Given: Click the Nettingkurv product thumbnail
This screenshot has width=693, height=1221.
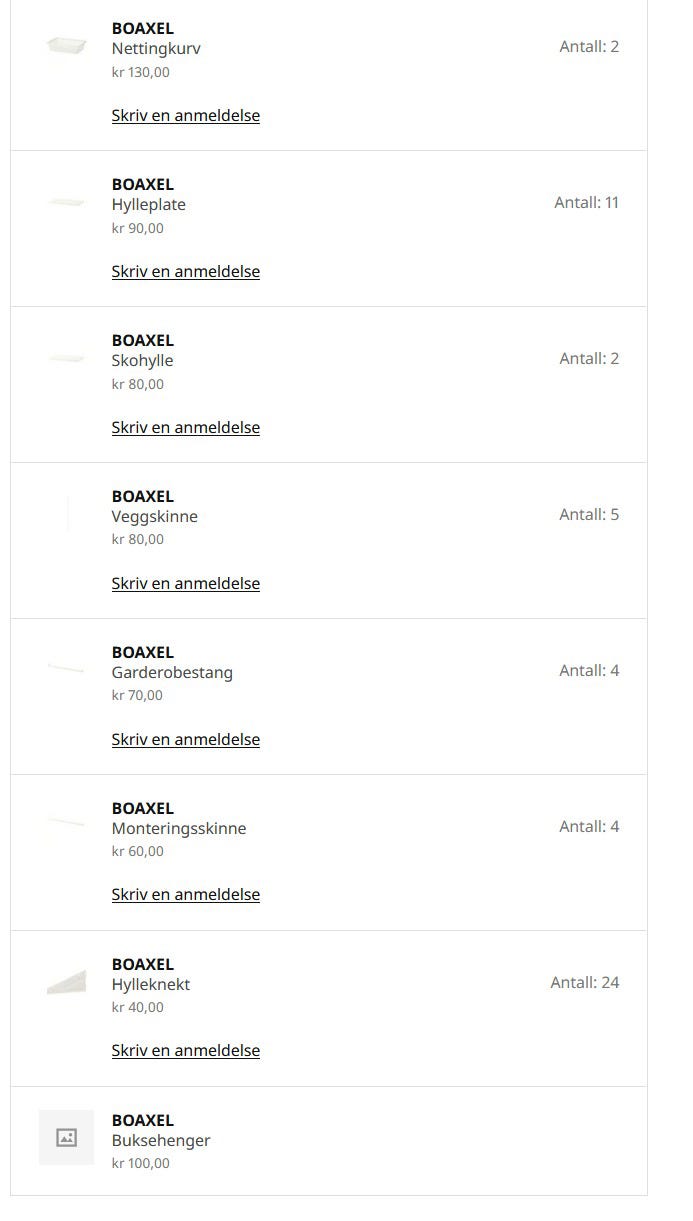Looking at the screenshot, I should click(66, 47).
